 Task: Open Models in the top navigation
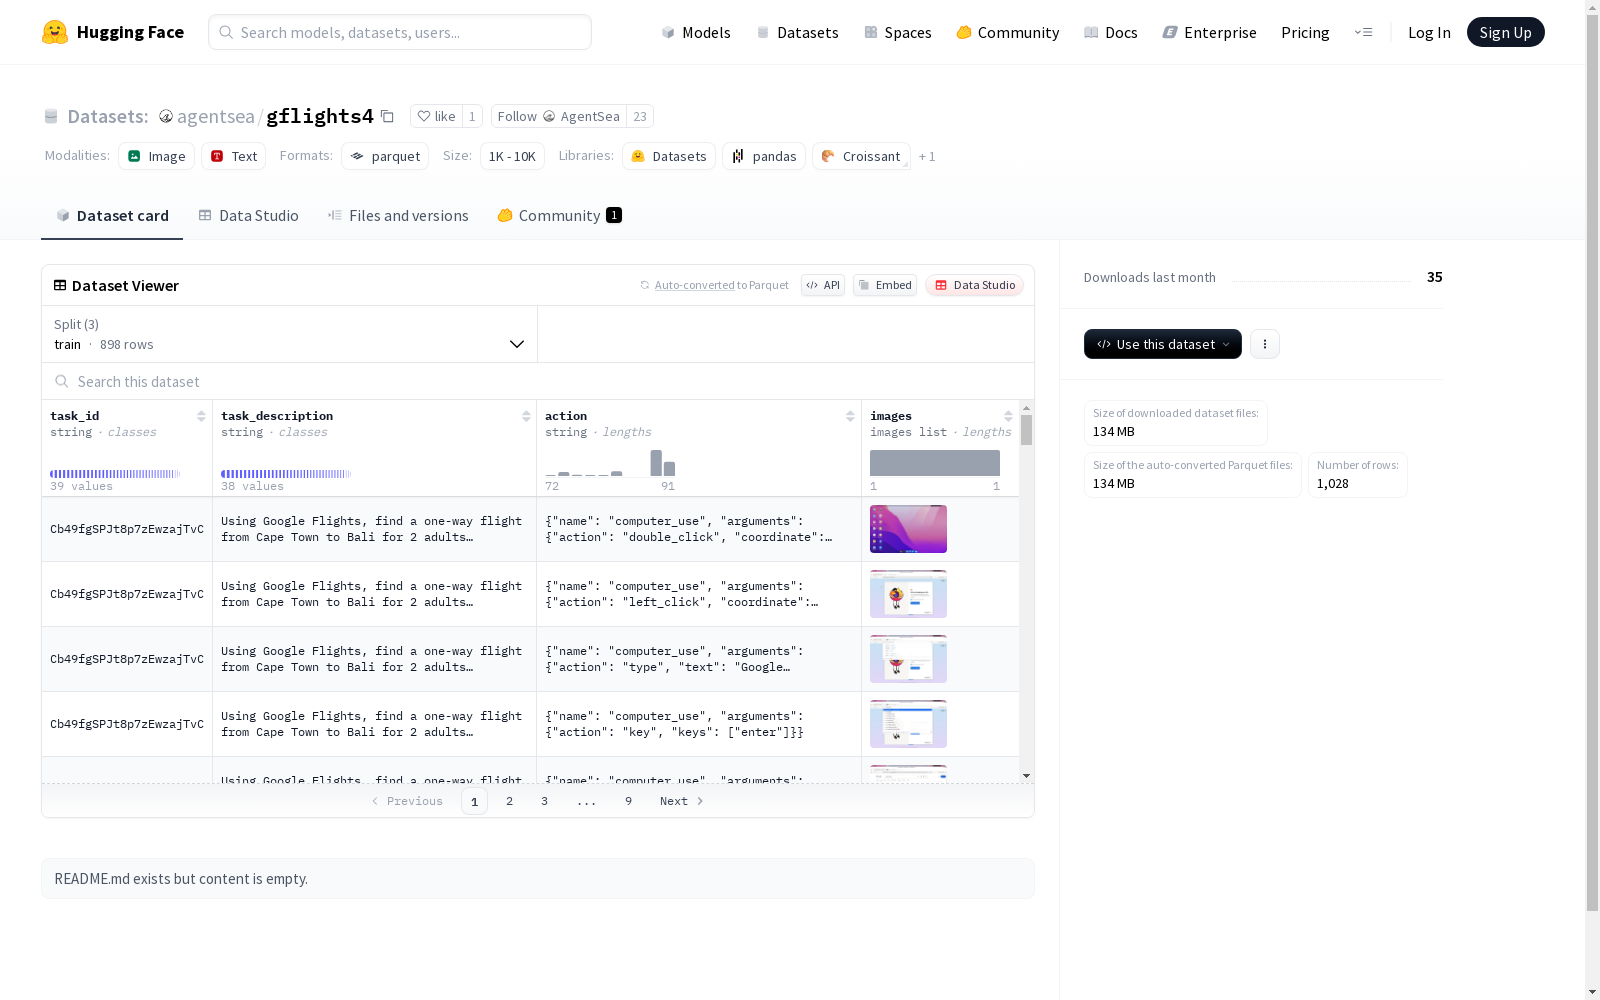(696, 32)
